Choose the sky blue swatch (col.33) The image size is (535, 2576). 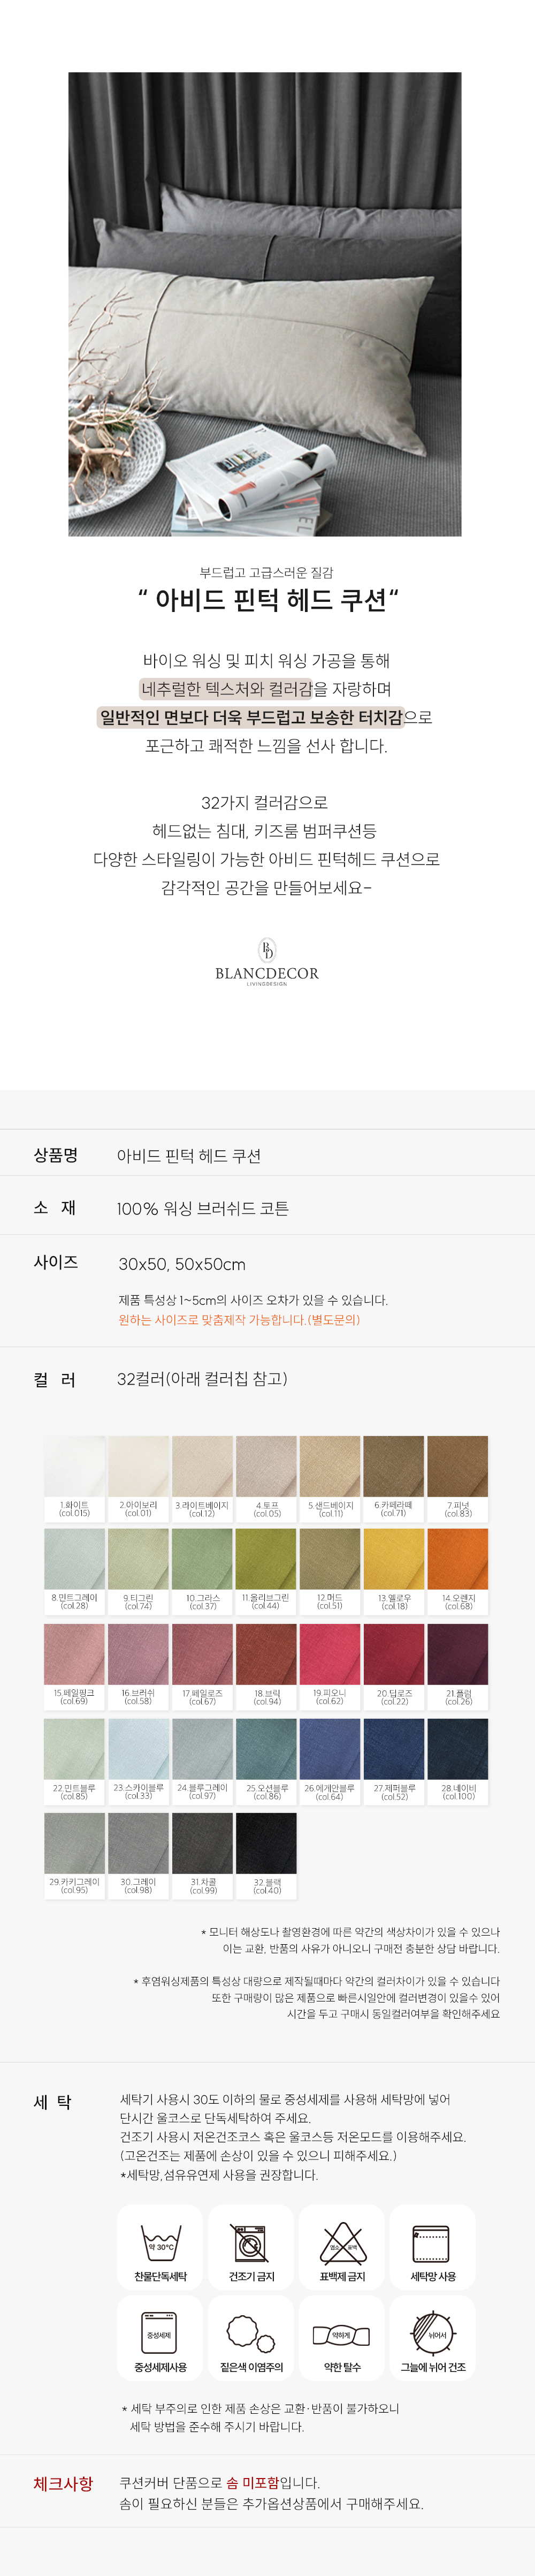(x=138, y=1749)
